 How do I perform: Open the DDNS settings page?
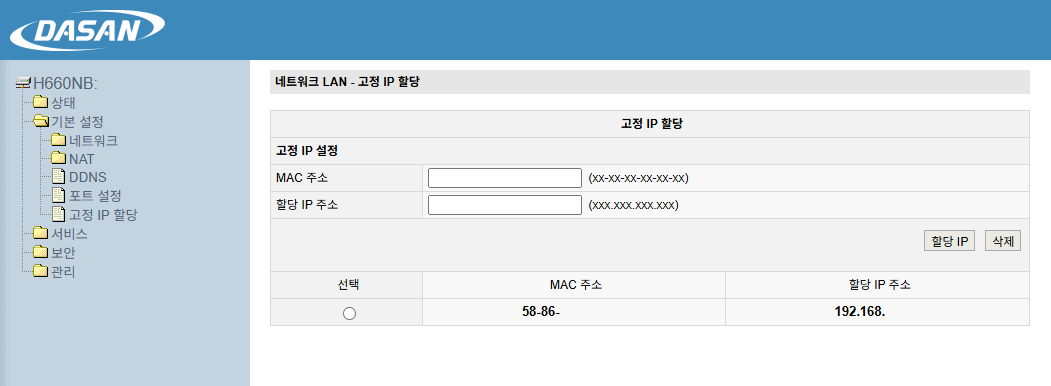click(x=88, y=178)
